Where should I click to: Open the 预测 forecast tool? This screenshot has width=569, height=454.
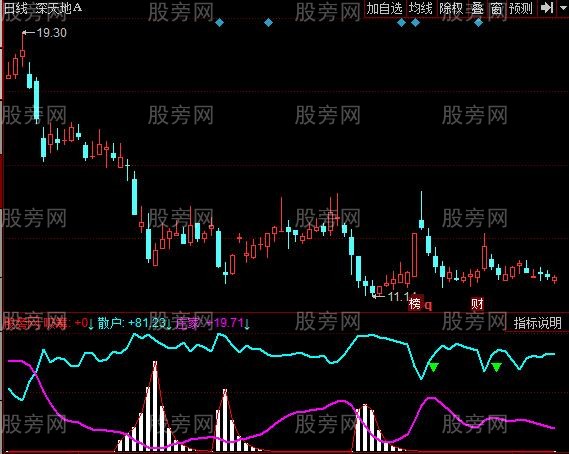(x=520, y=9)
